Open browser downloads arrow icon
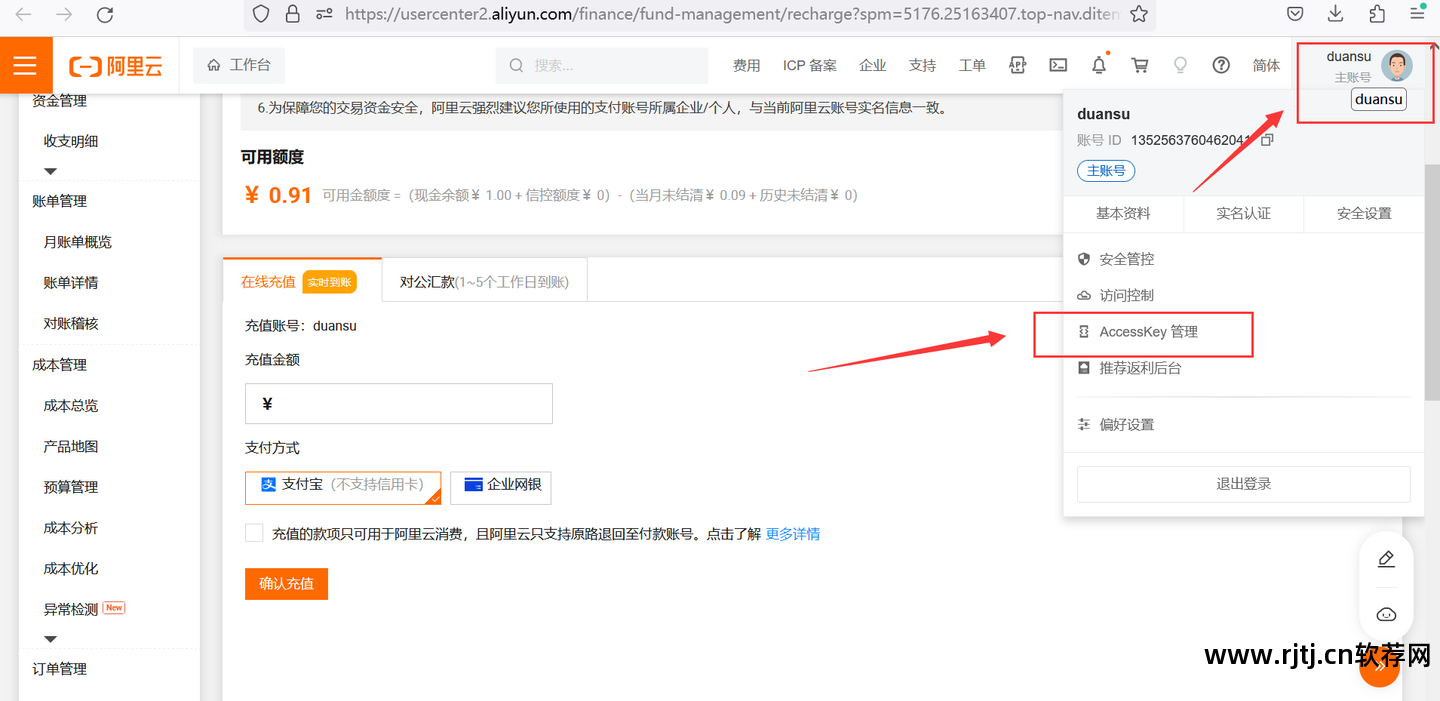The image size is (1440, 701). 1336,14
